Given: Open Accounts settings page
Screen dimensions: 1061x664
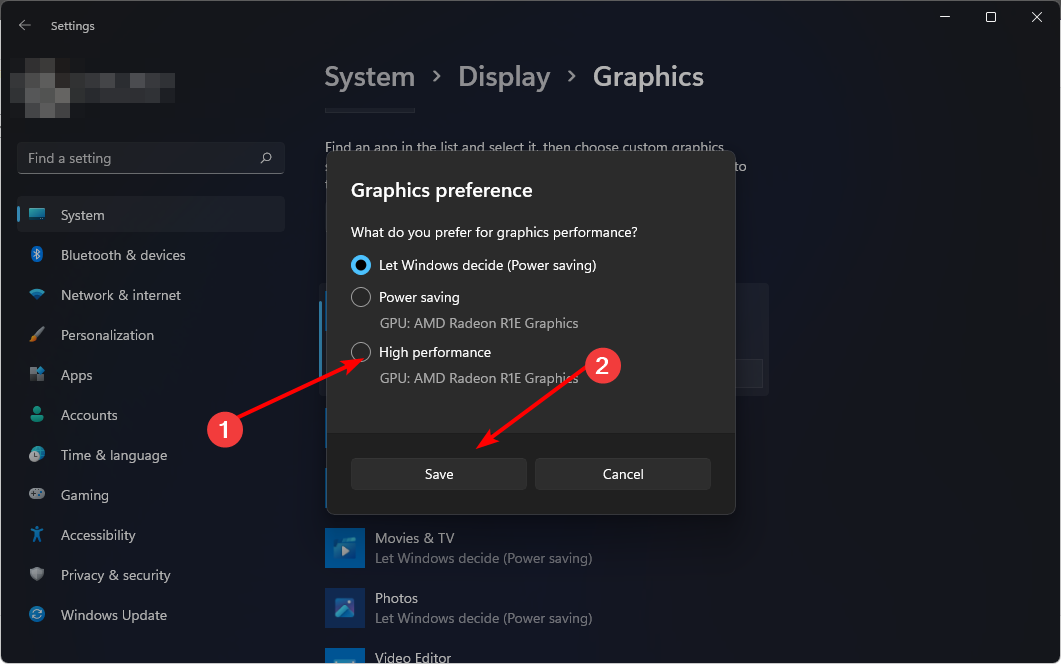Looking at the screenshot, I should tap(150, 414).
